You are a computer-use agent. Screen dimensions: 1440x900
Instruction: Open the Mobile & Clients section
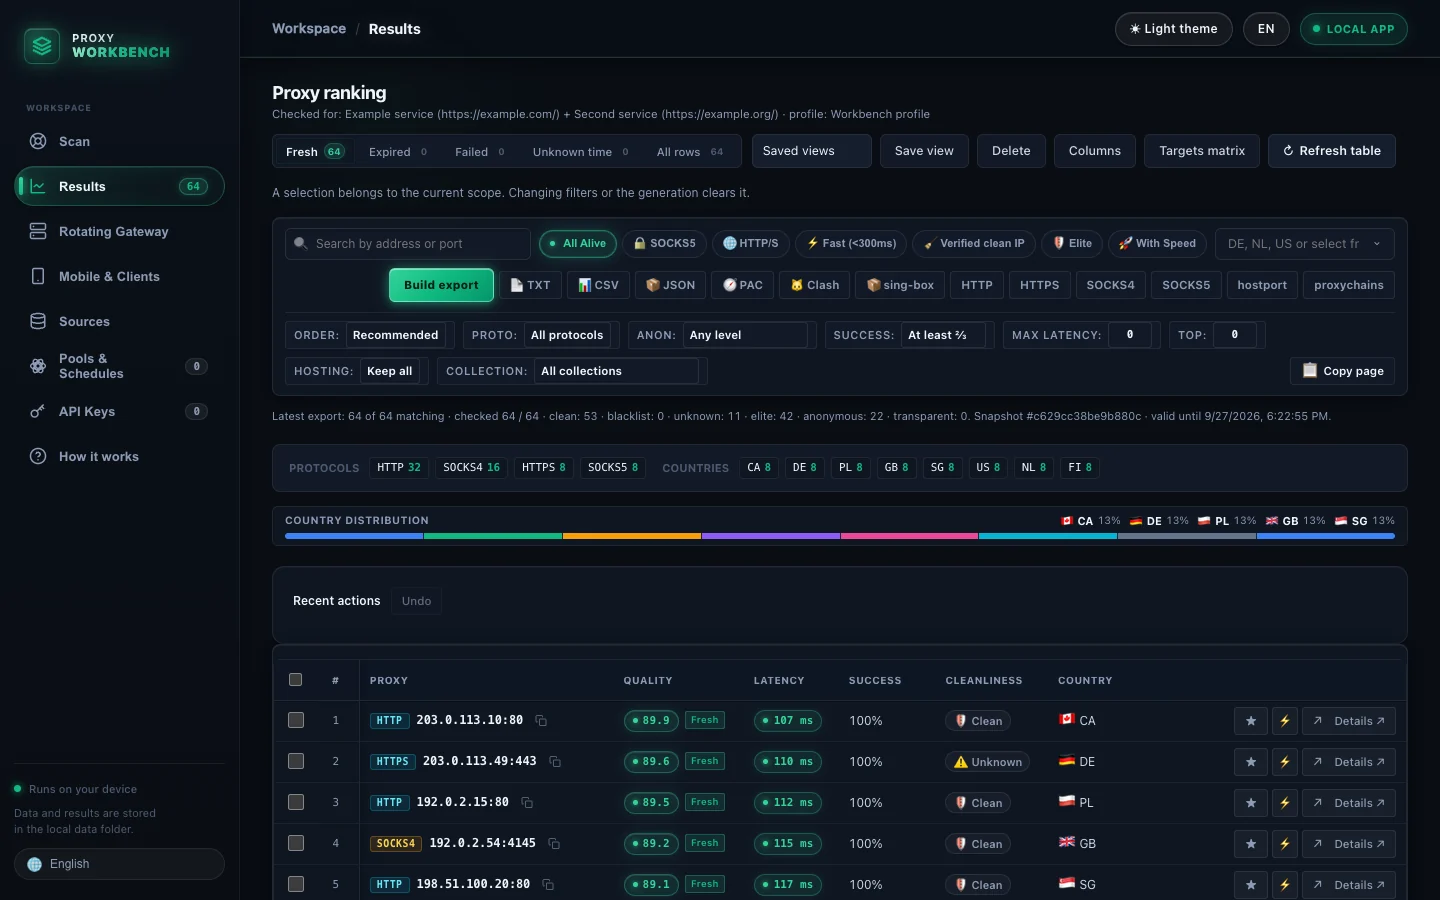(x=119, y=276)
